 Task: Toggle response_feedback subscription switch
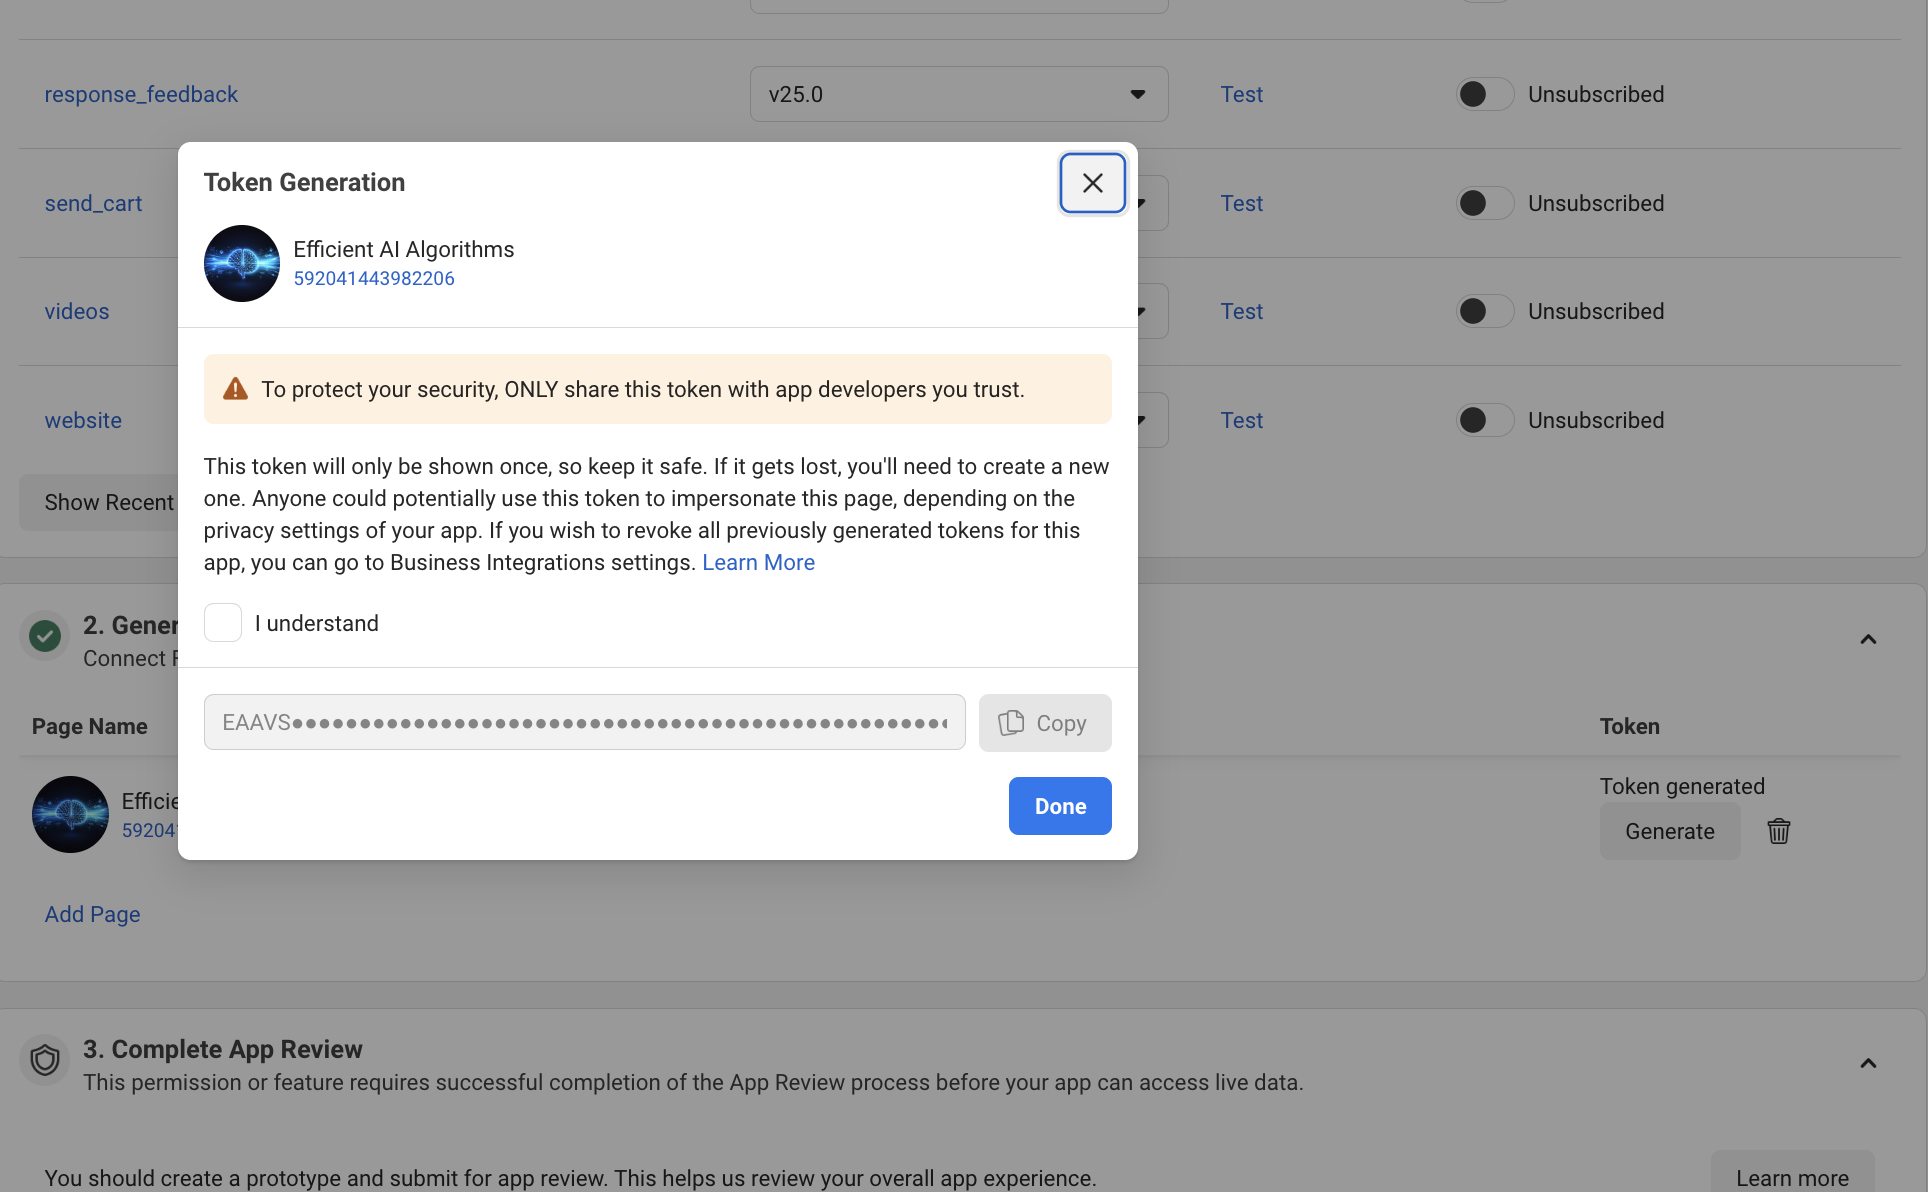pos(1485,94)
